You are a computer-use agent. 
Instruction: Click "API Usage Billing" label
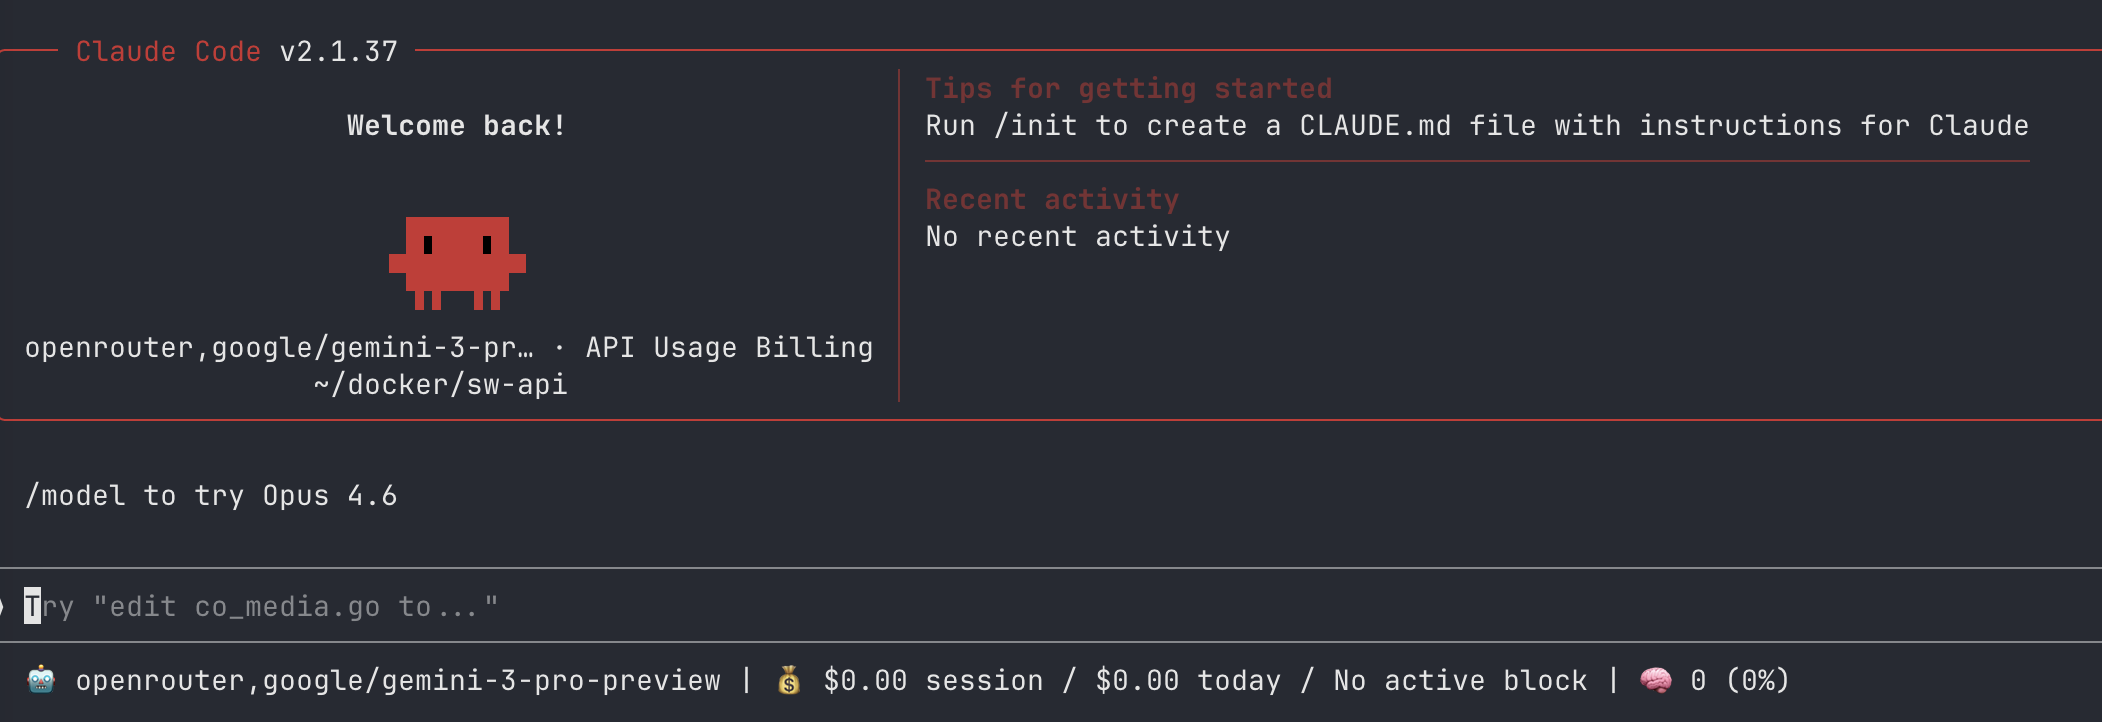[x=729, y=348]
